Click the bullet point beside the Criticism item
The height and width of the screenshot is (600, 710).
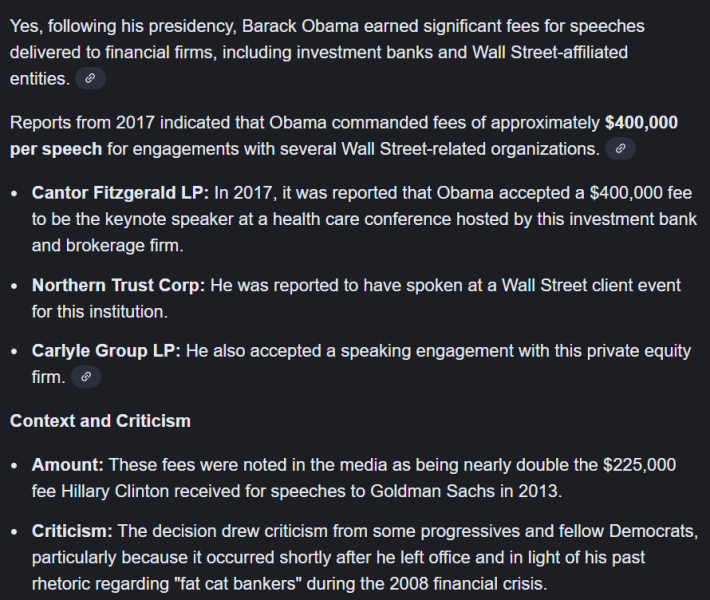point(14,532)
